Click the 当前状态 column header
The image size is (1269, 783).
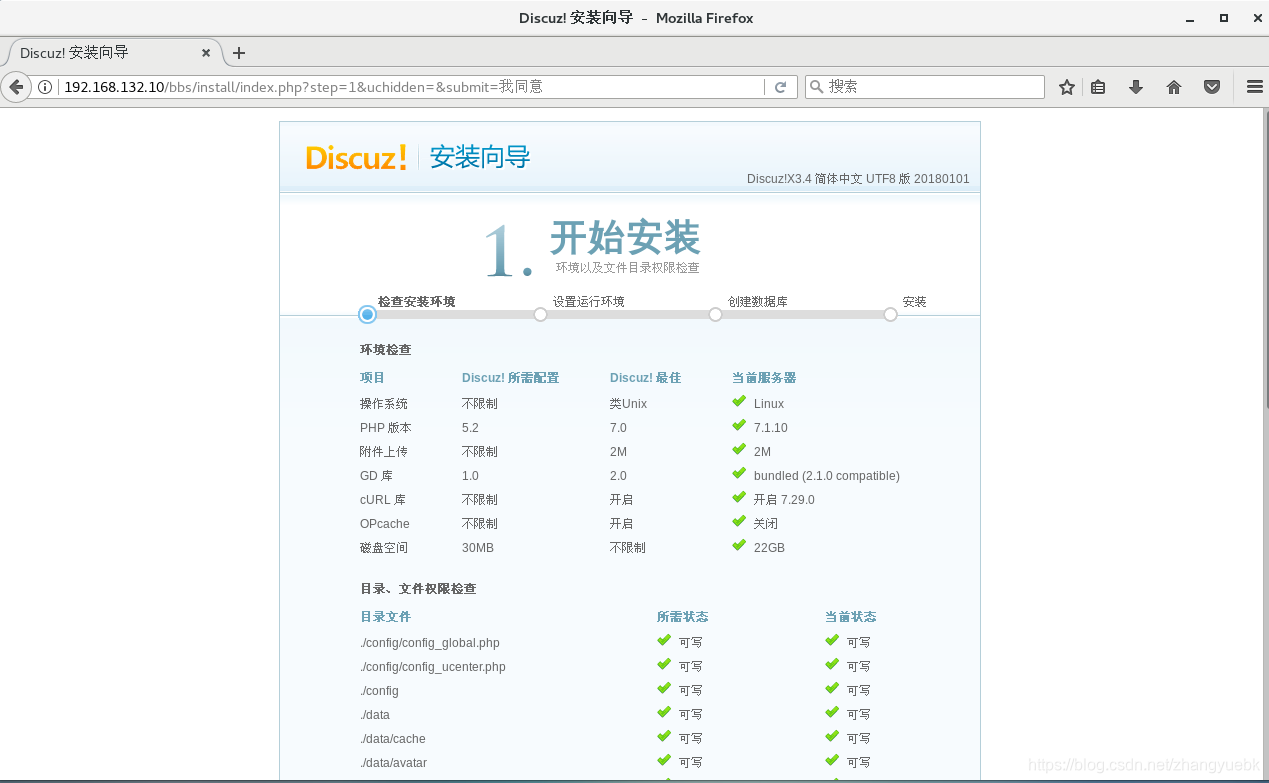click(x=850, y=617)
